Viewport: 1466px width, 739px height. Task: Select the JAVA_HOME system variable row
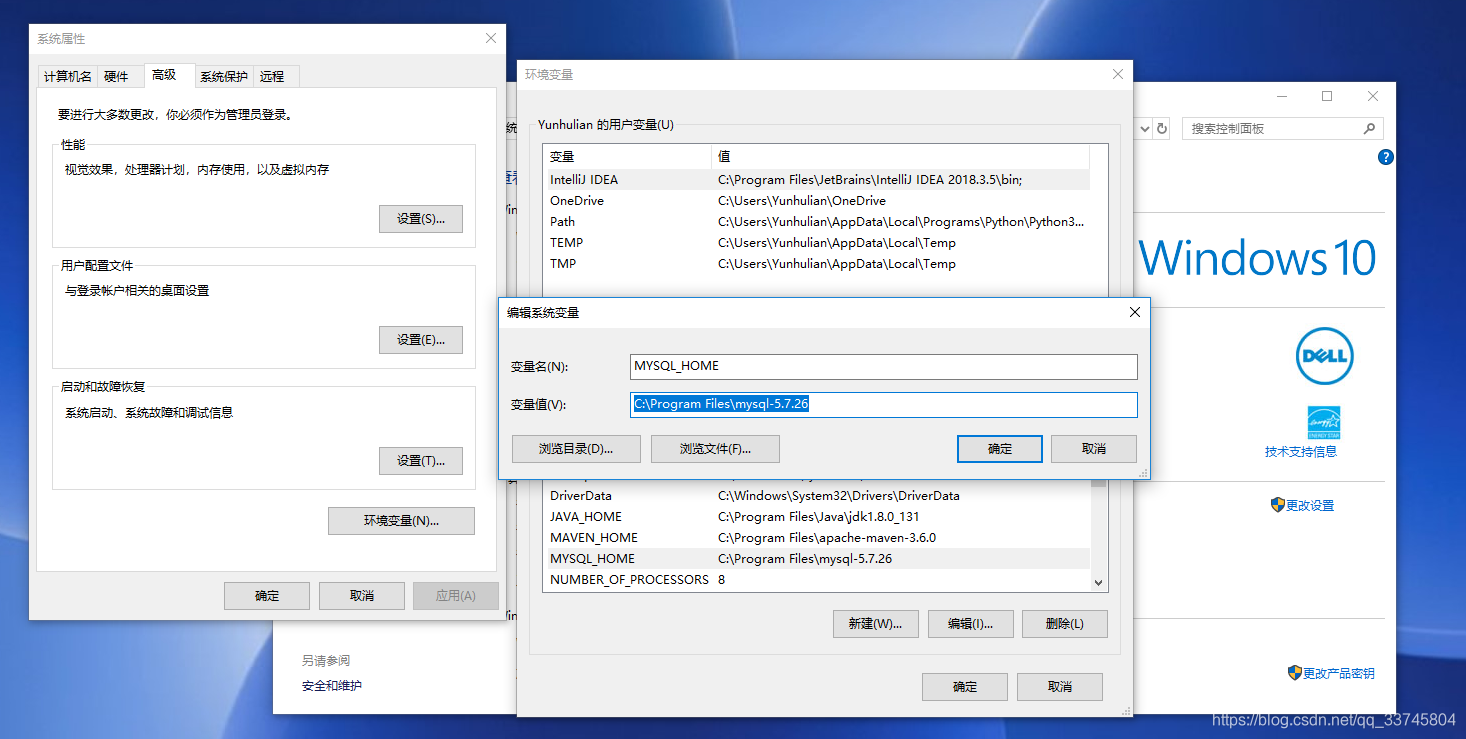(817, 517)
